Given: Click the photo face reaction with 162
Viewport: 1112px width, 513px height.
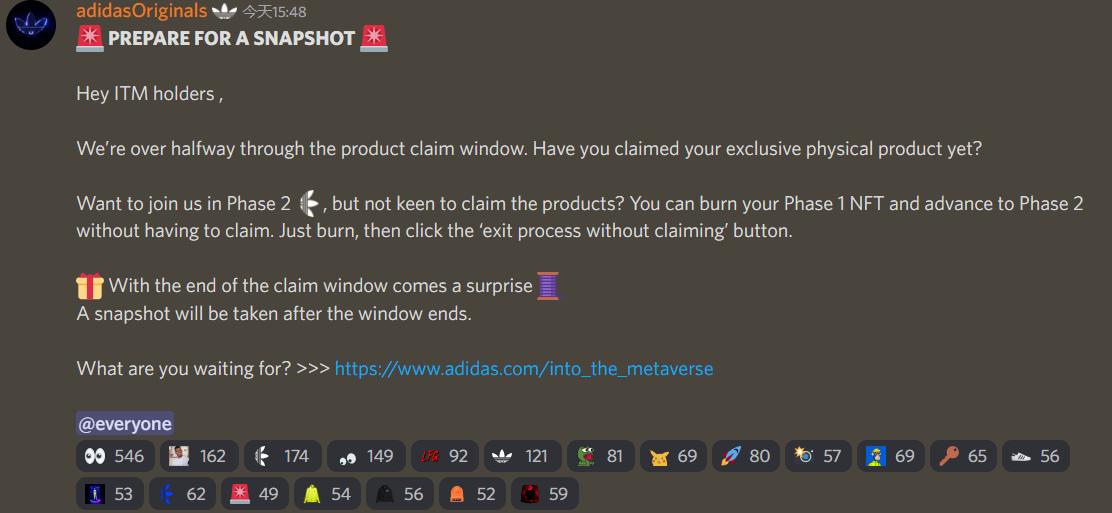Looking at the screenshot, I should click(x=199, y=456).
